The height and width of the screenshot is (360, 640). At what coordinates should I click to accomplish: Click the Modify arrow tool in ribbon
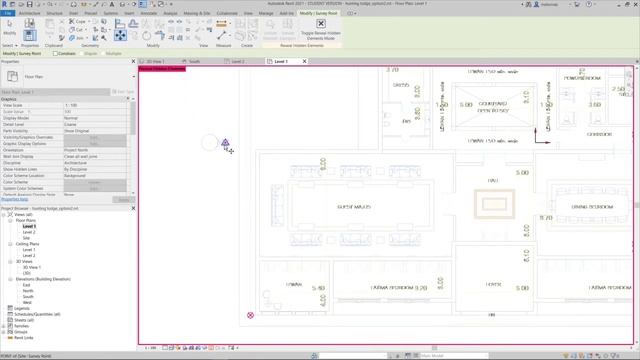point(9,25)
